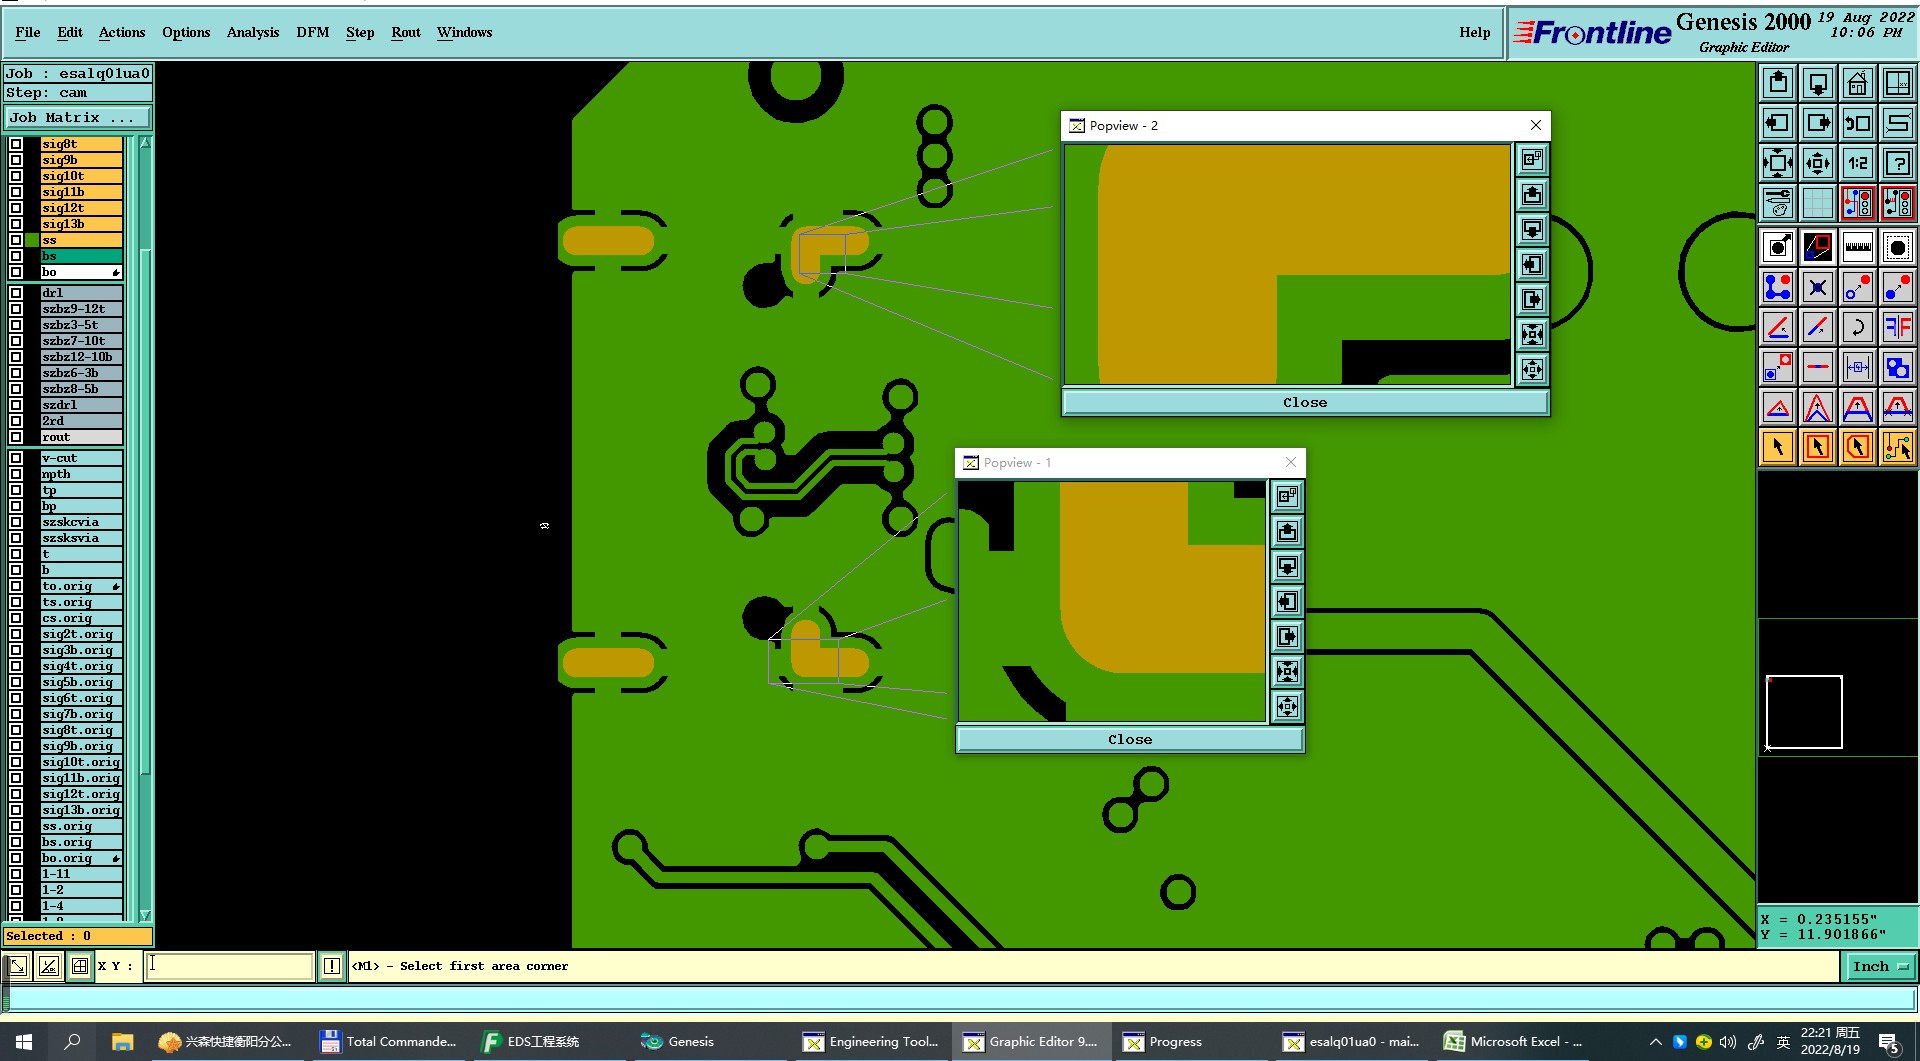Click the question mark help-view icon
The image size is (1920, 1061).
pyautogui.click(x=1898, y=163)
